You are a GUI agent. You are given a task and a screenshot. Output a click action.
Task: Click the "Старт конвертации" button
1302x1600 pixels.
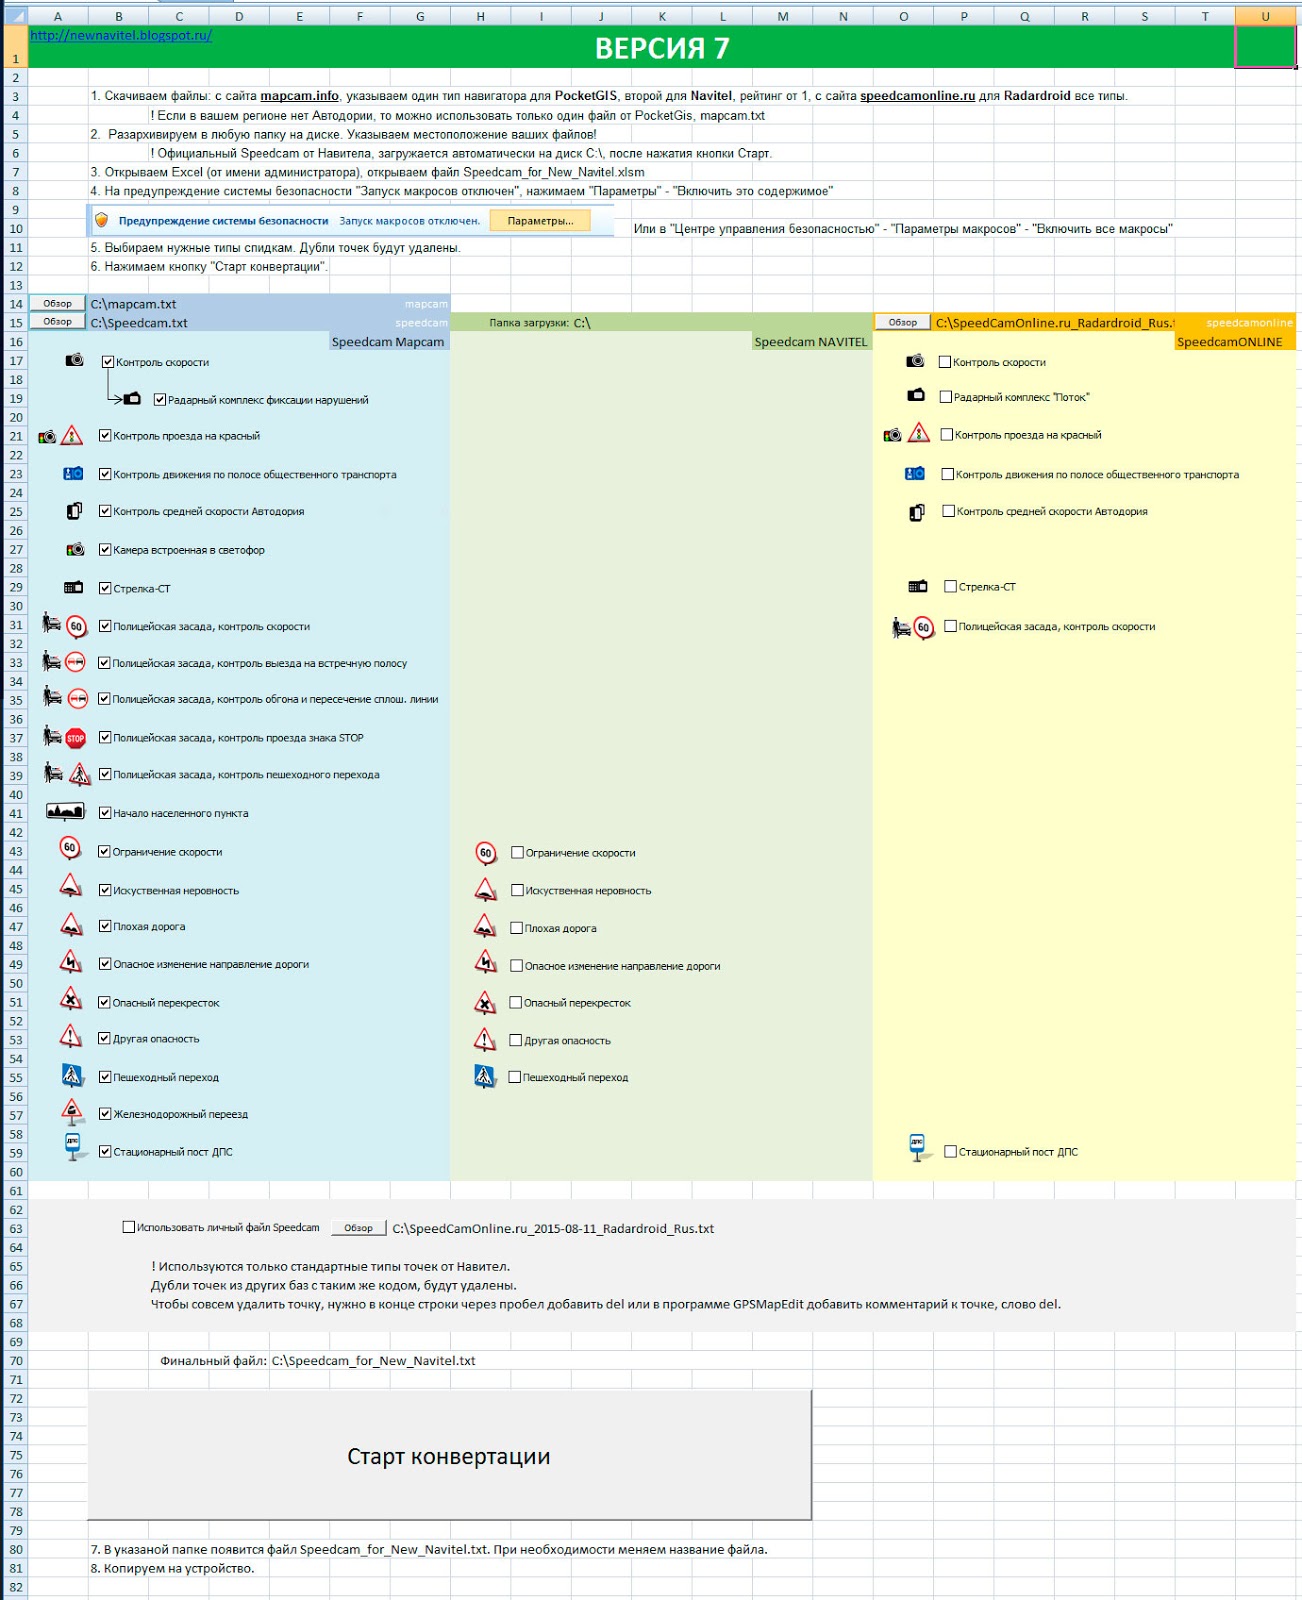(x=449, y=1455)
